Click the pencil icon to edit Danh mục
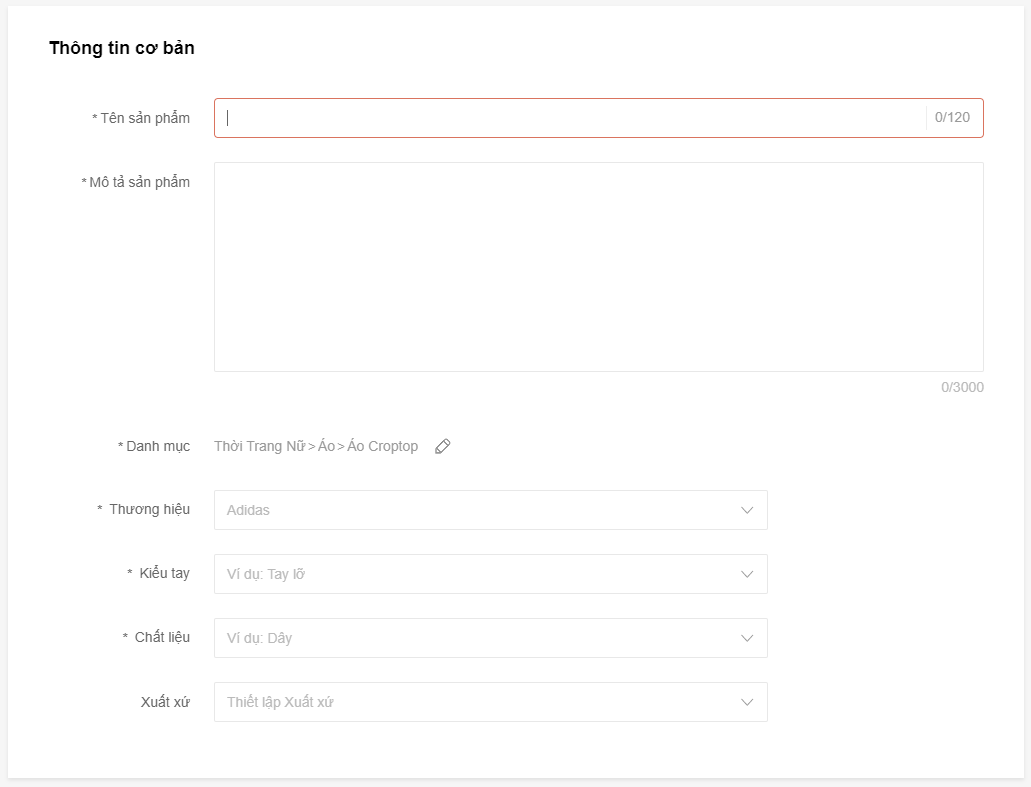Image resolution: width=1031 pixels, height=787 pixels. tap(443, 446)
